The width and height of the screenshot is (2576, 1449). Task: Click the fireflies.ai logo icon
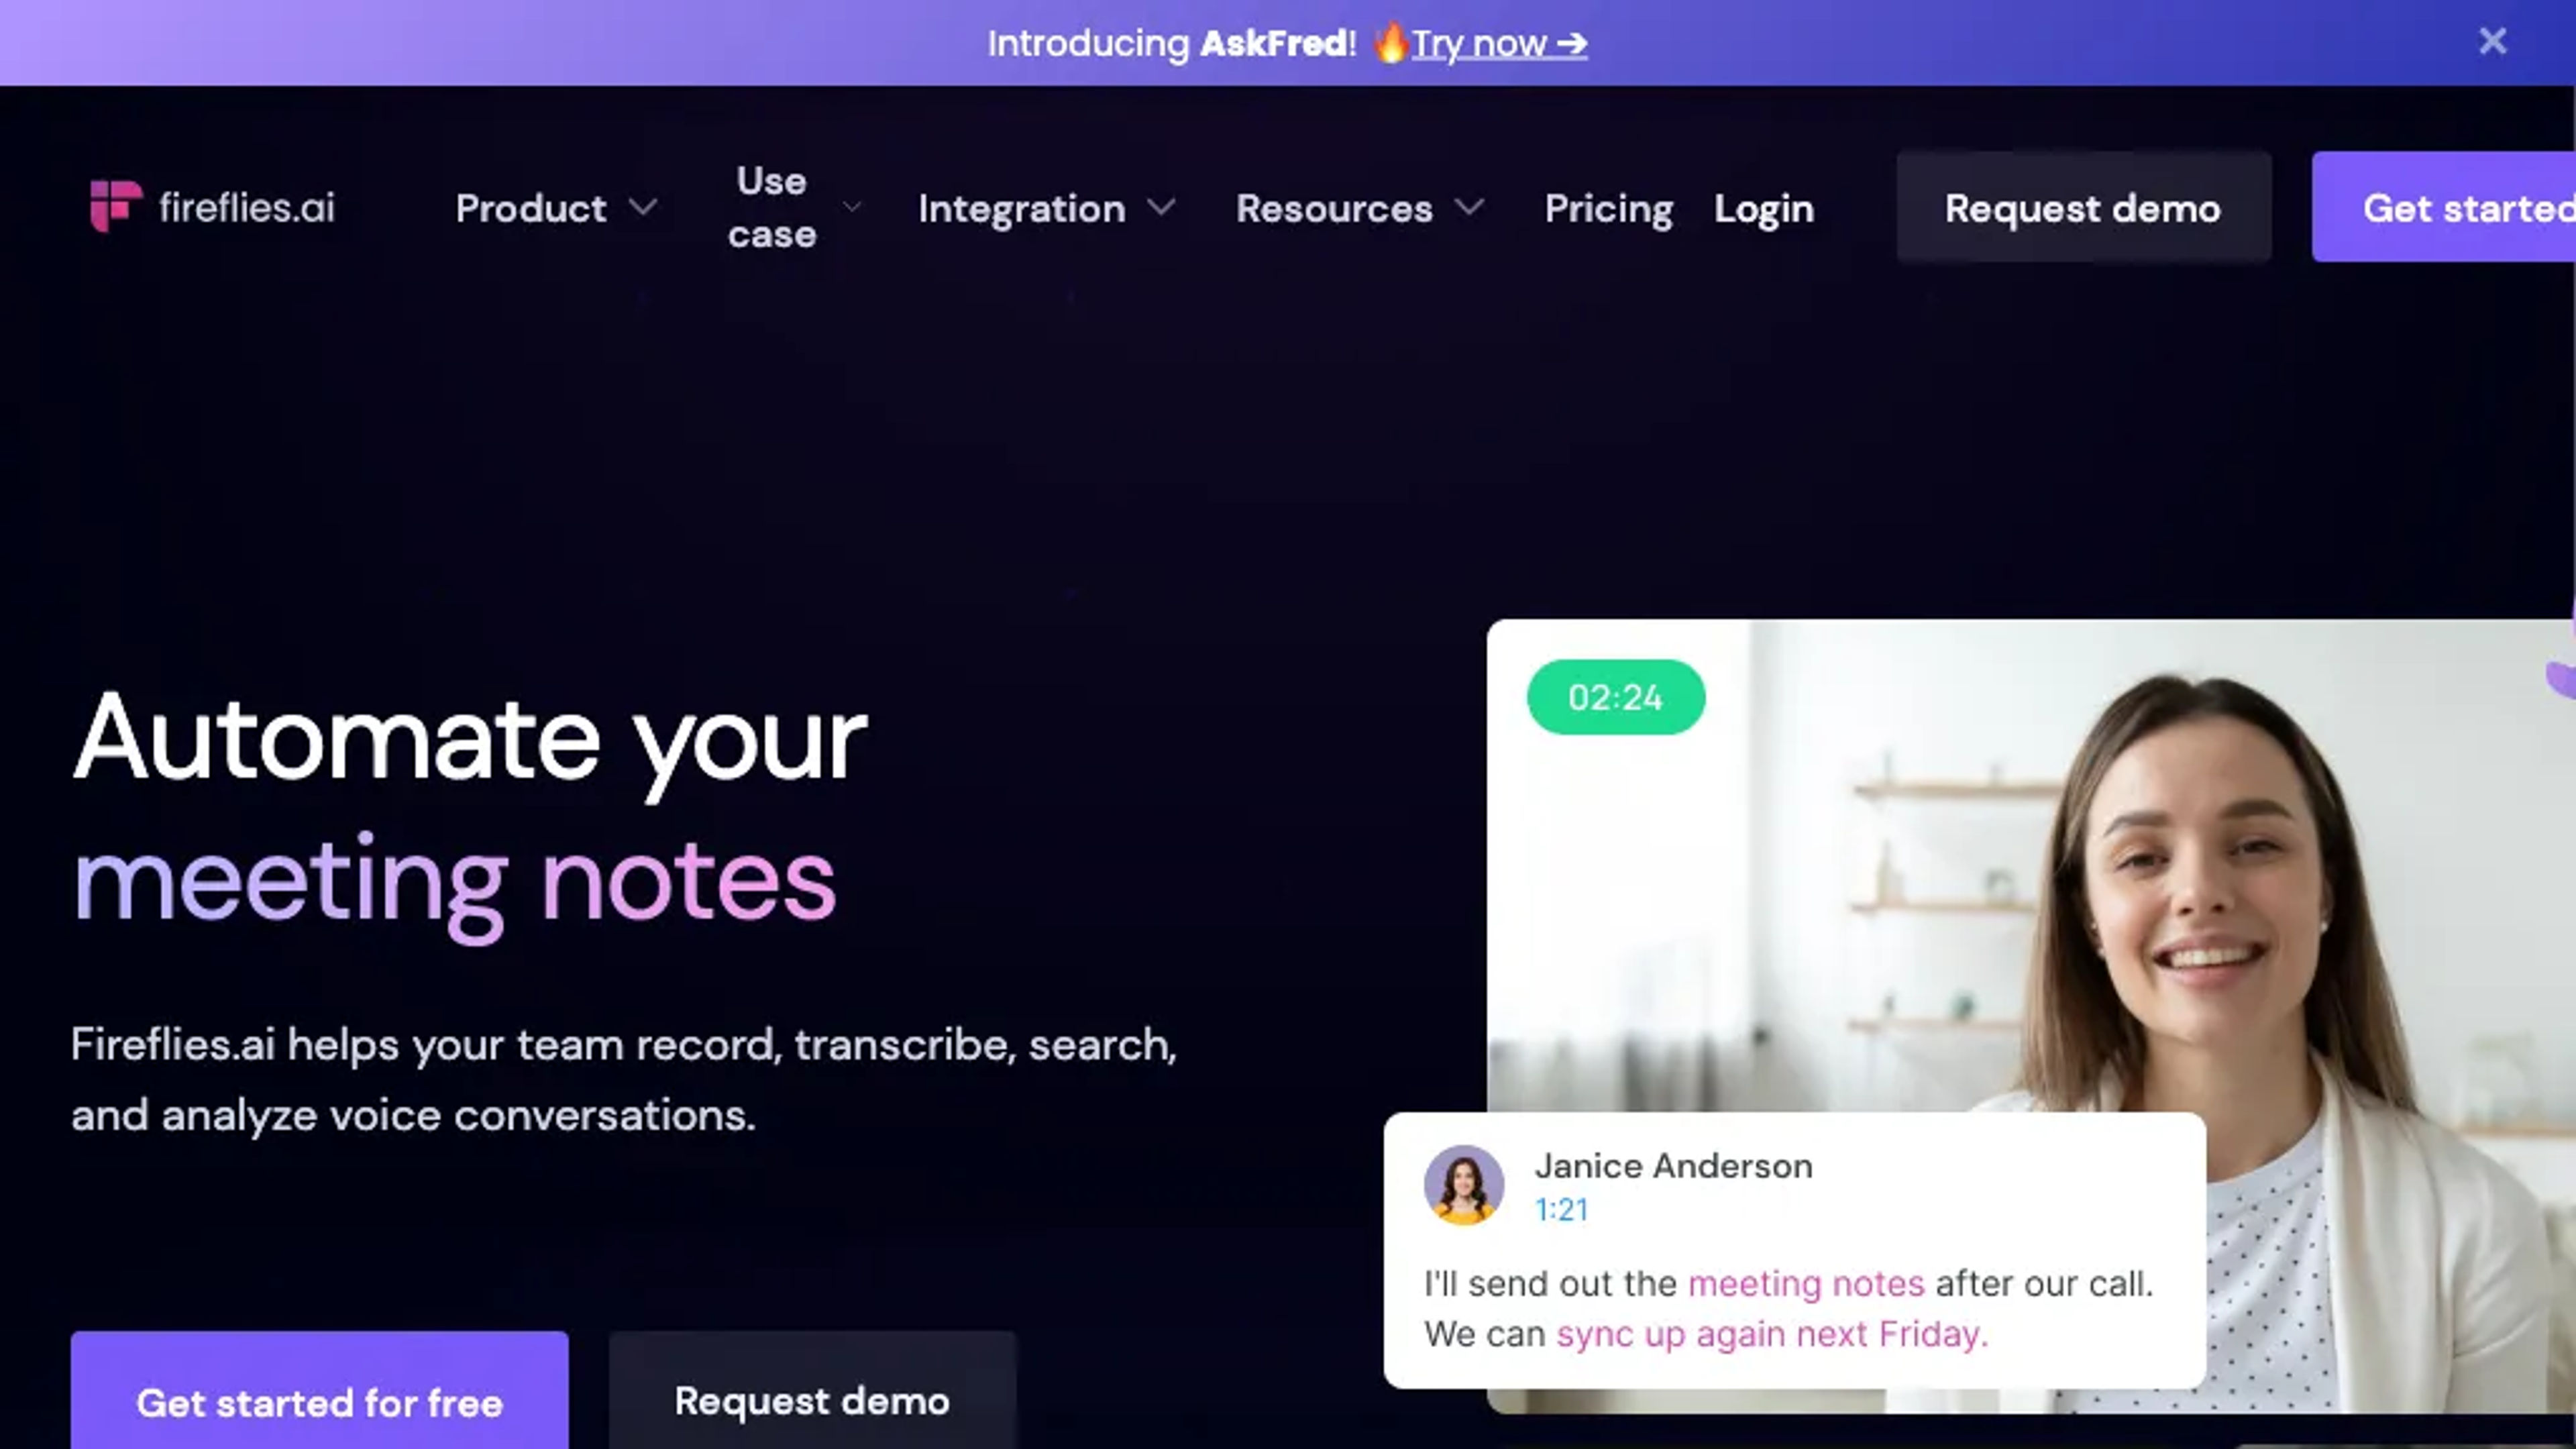(115, 209)
